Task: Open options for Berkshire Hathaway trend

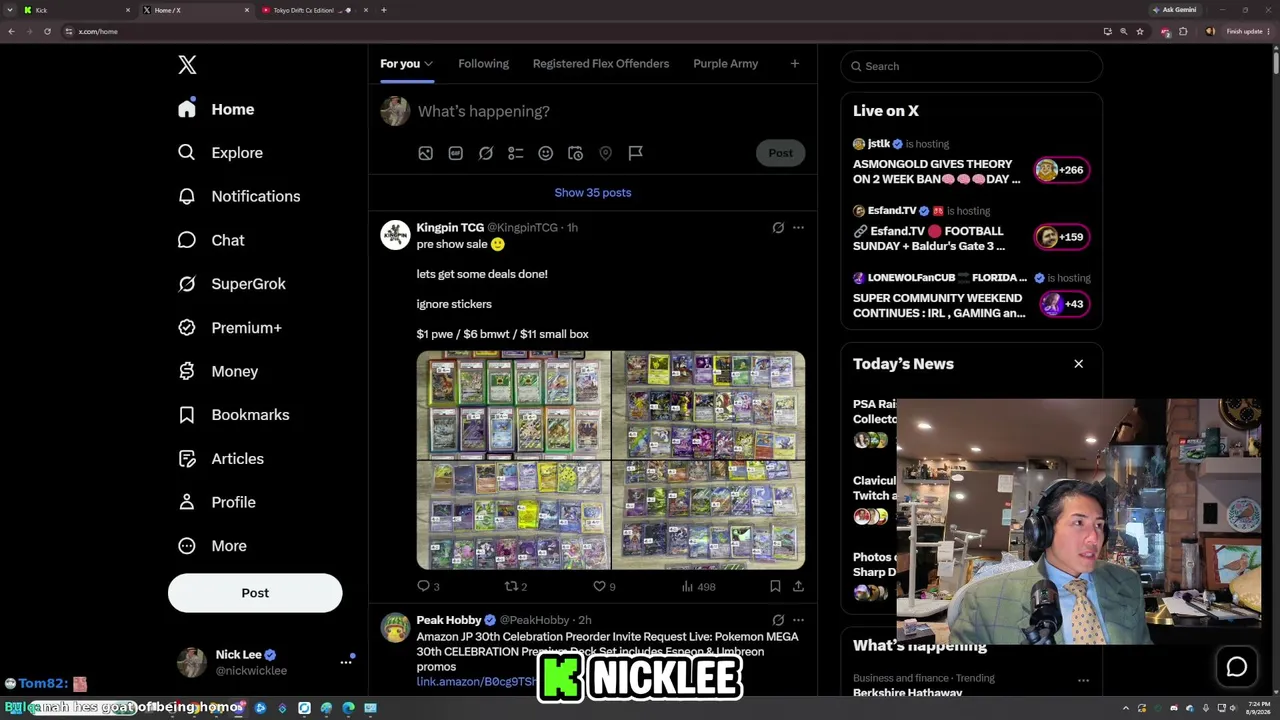Action: (1083, 681)
